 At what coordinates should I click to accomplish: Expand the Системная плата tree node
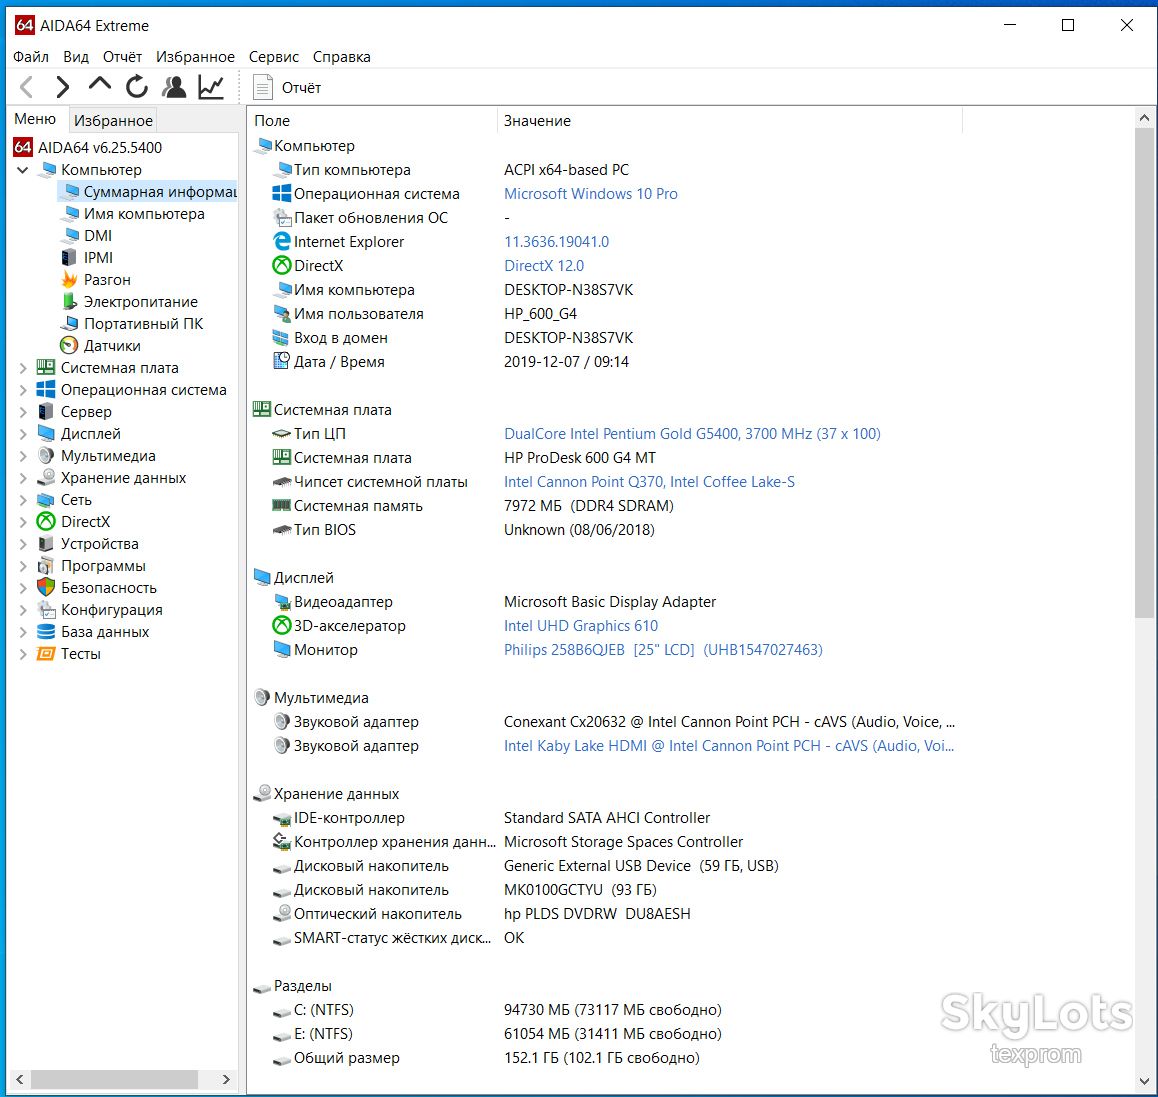point(22,368)
